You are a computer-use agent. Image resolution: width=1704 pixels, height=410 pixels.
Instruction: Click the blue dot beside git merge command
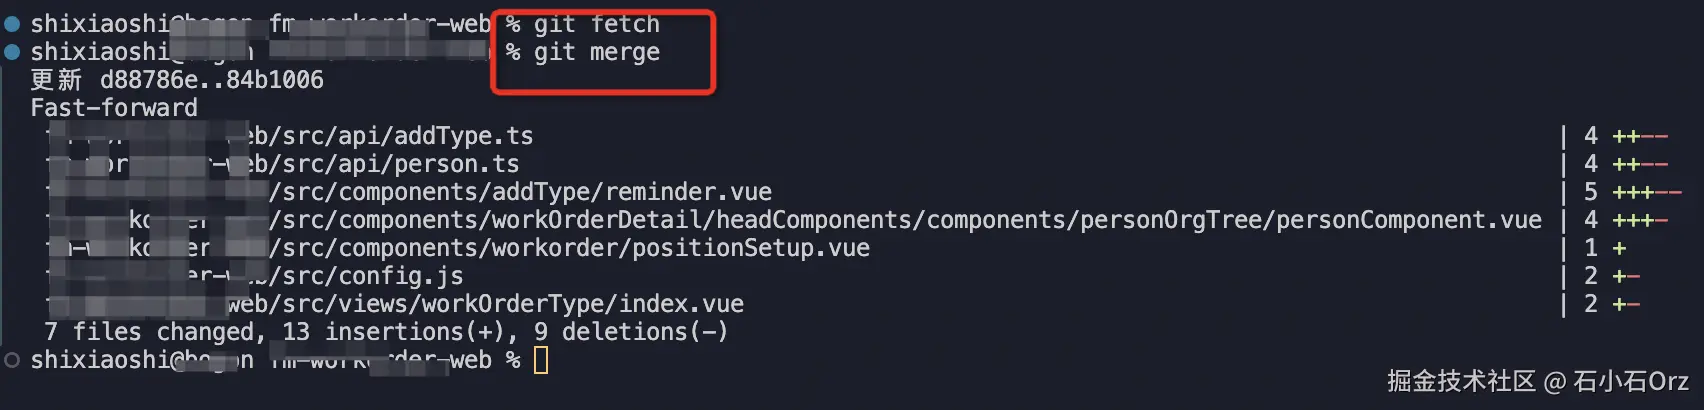pos(12,52)
